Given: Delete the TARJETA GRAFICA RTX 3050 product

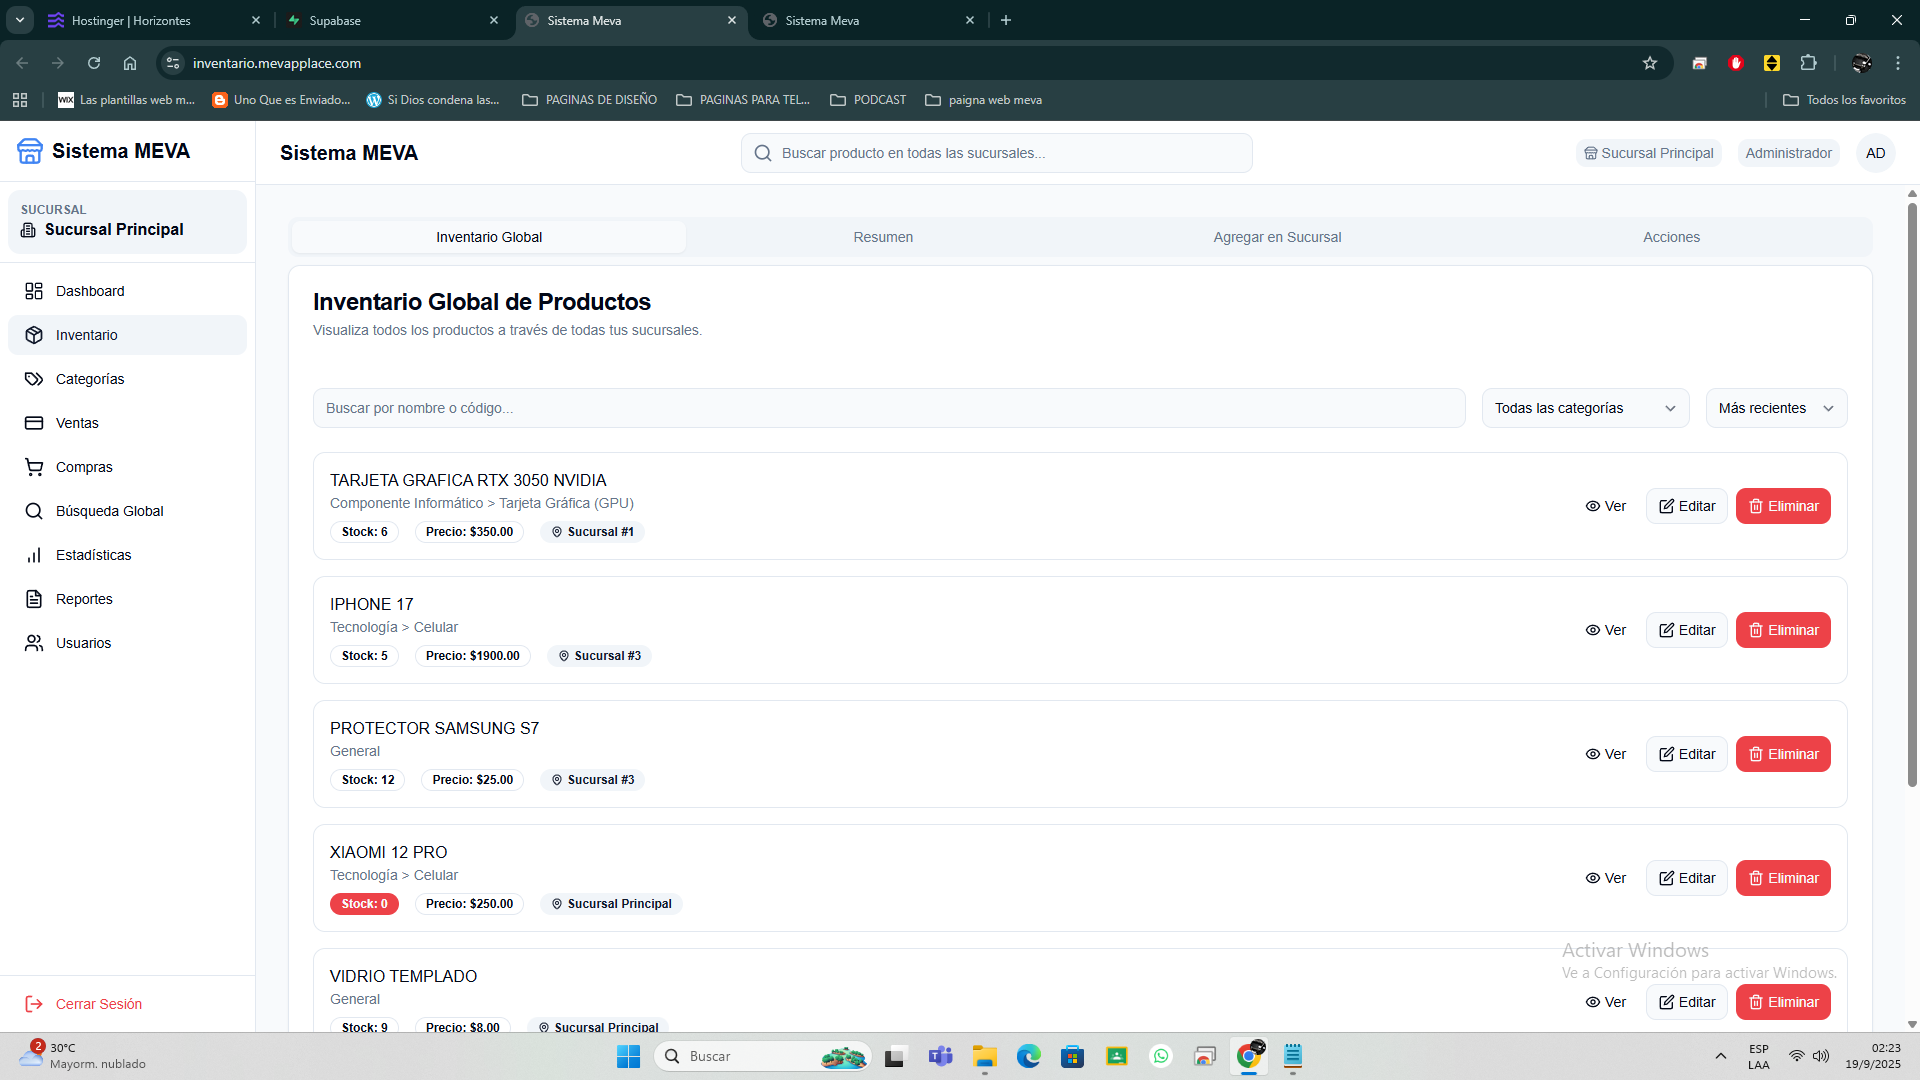Looking at the screenshot, I should [x=1783, y=506].
